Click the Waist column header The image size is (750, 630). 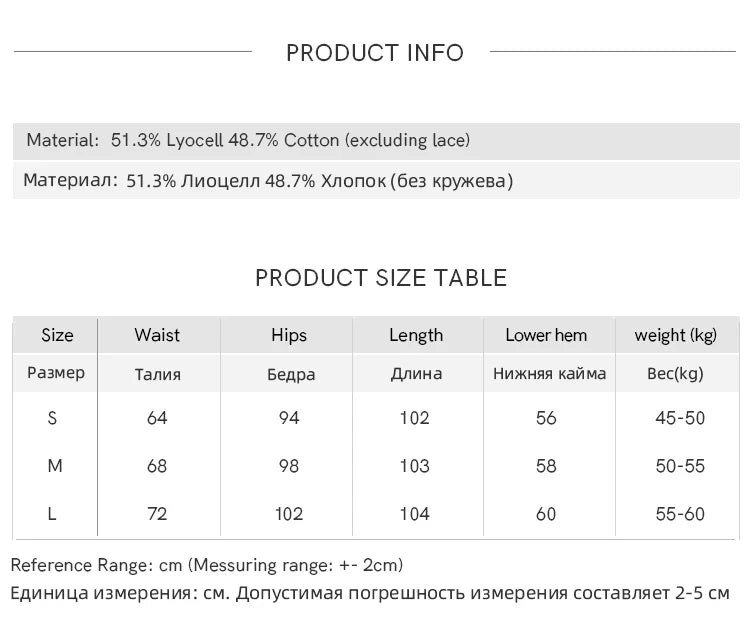tap(157, 335)
